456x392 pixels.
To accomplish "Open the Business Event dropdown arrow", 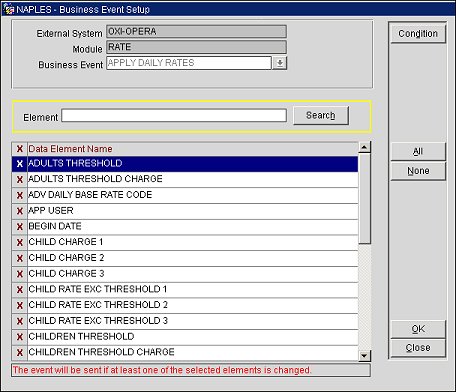I will coord(280,63).
